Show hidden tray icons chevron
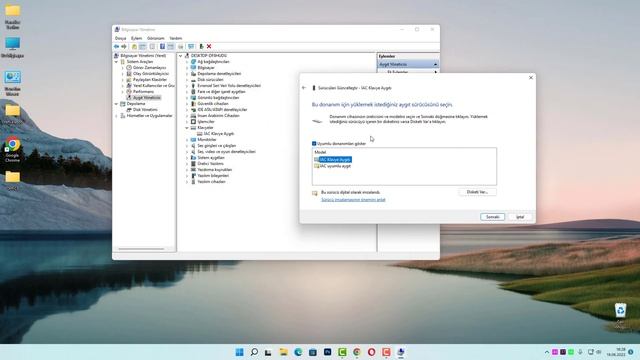 point(547,352)
